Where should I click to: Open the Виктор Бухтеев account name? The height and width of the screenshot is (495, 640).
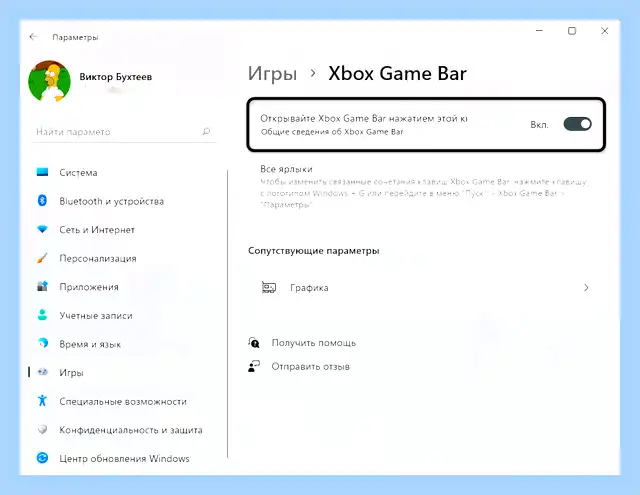pyautogui.click(x=116, y=77)
